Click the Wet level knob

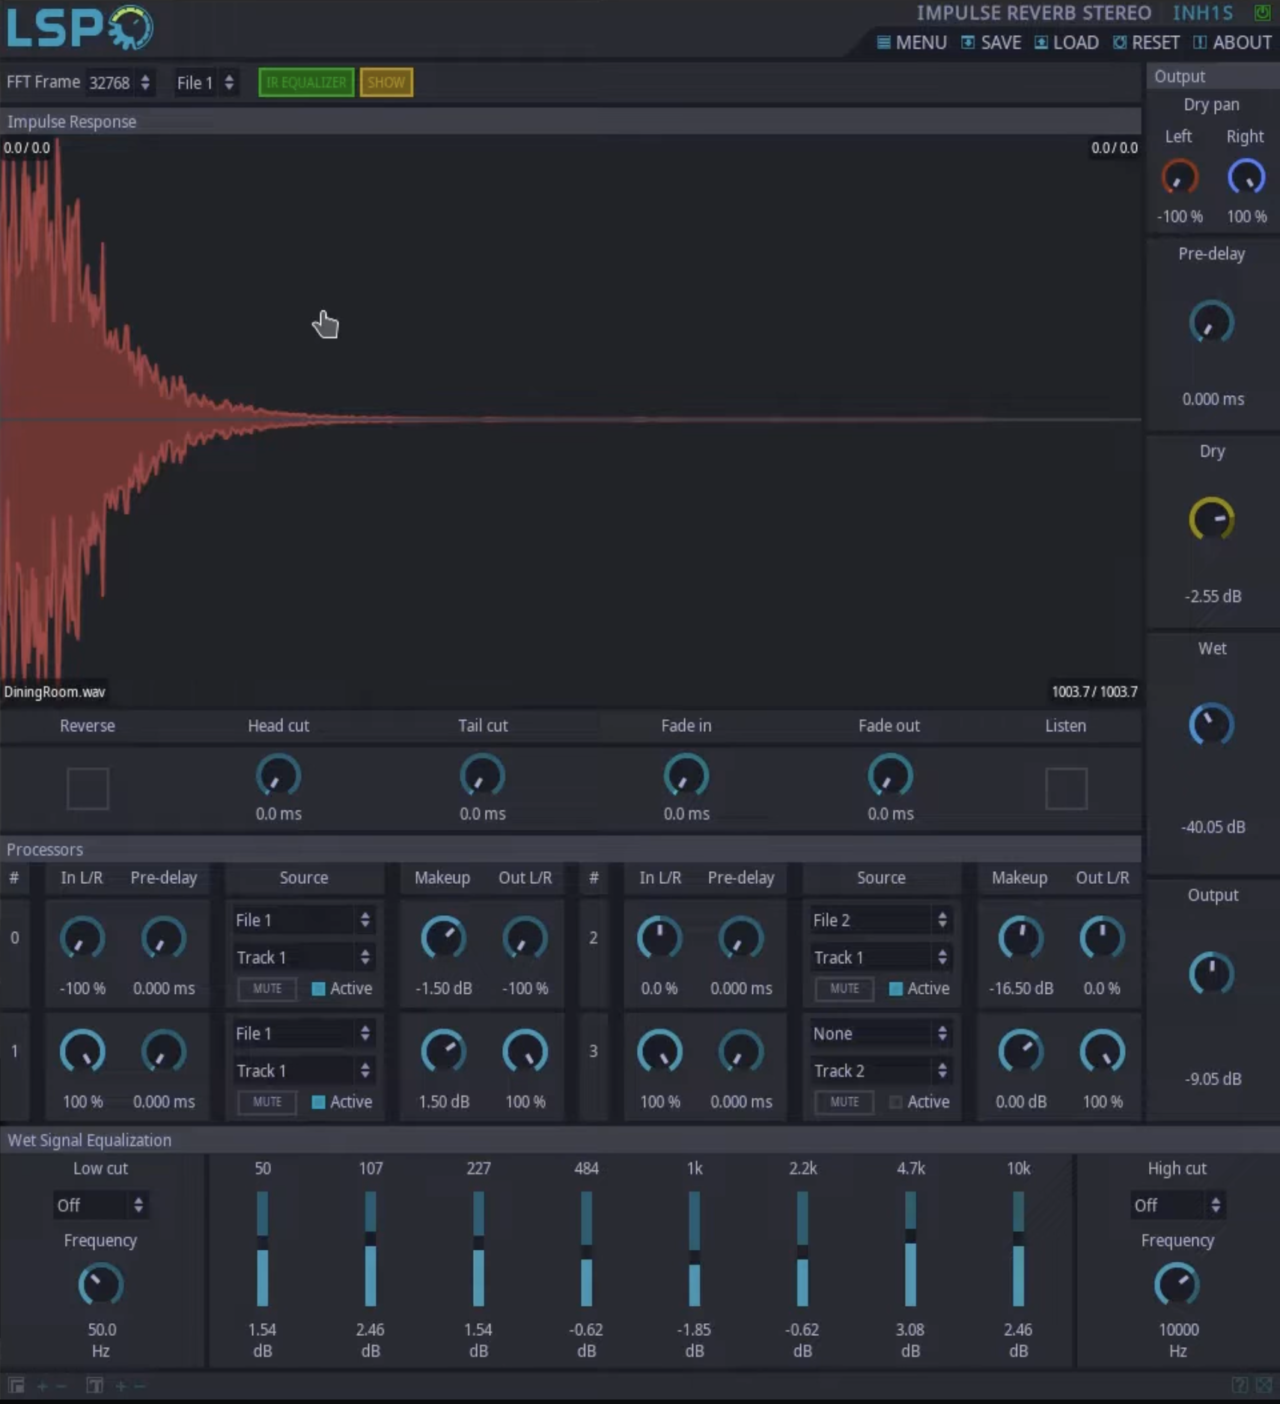(x=1211, y=725)
